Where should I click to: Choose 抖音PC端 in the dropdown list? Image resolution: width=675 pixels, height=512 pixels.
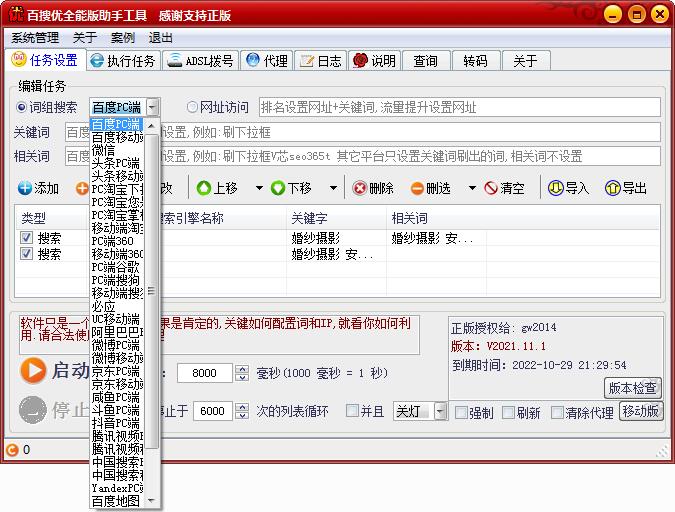pos(117,423)
